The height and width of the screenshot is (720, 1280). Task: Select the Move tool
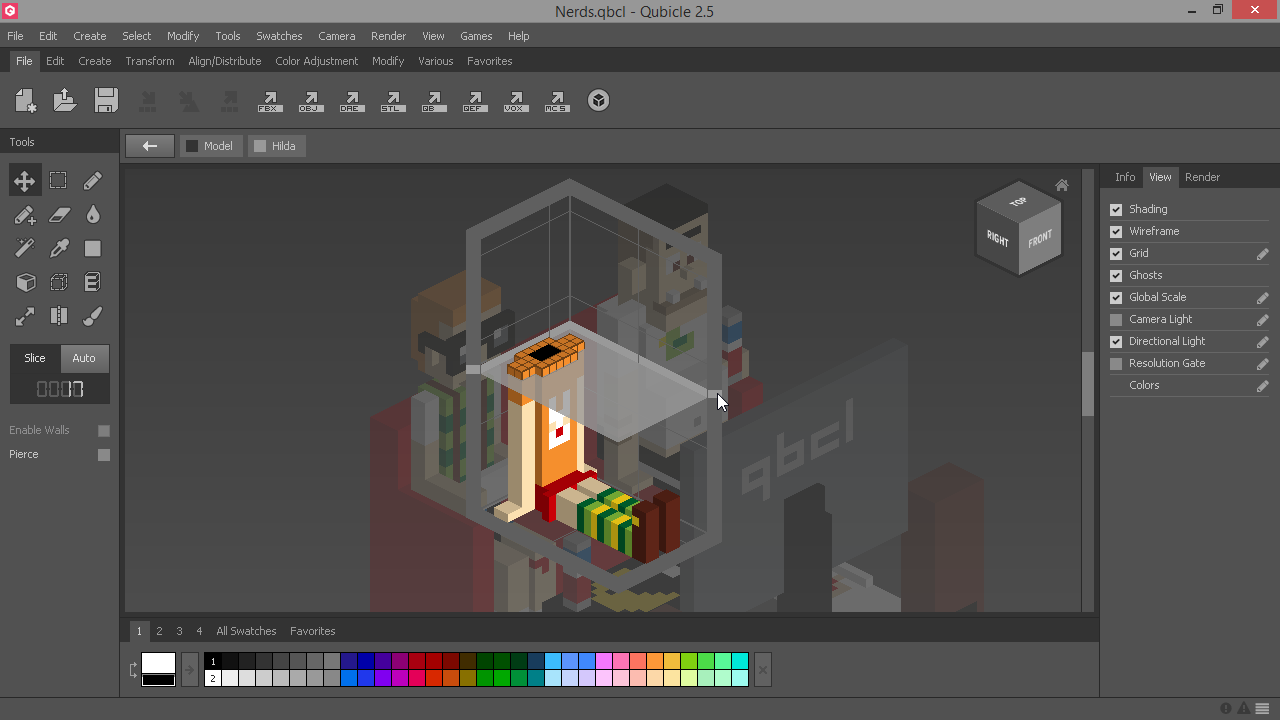pos(25,181)
